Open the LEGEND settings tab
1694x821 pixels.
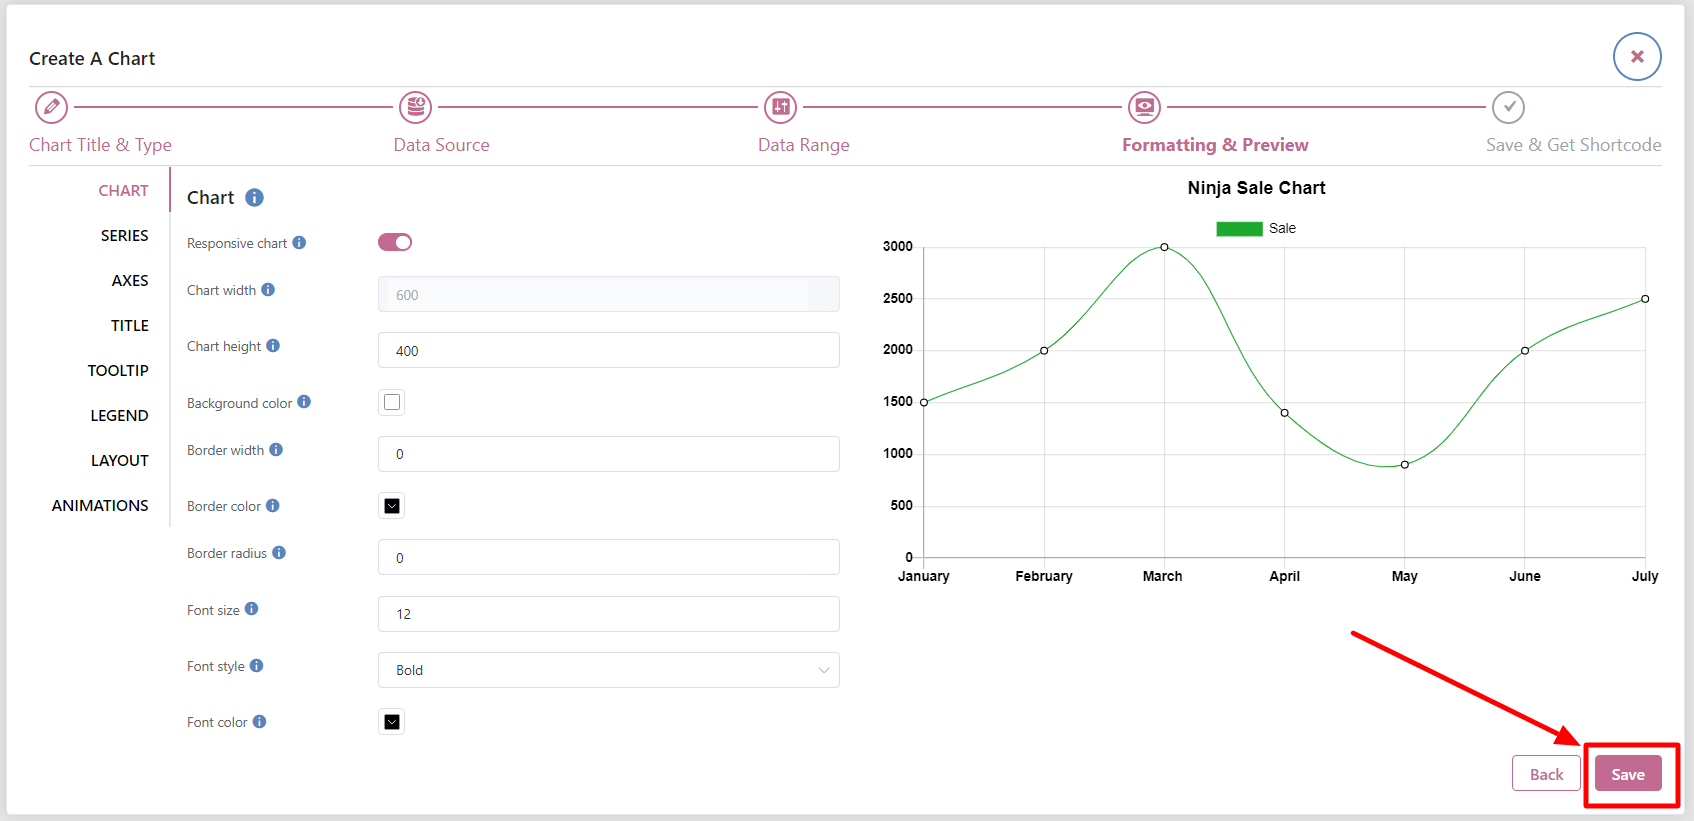119,415
